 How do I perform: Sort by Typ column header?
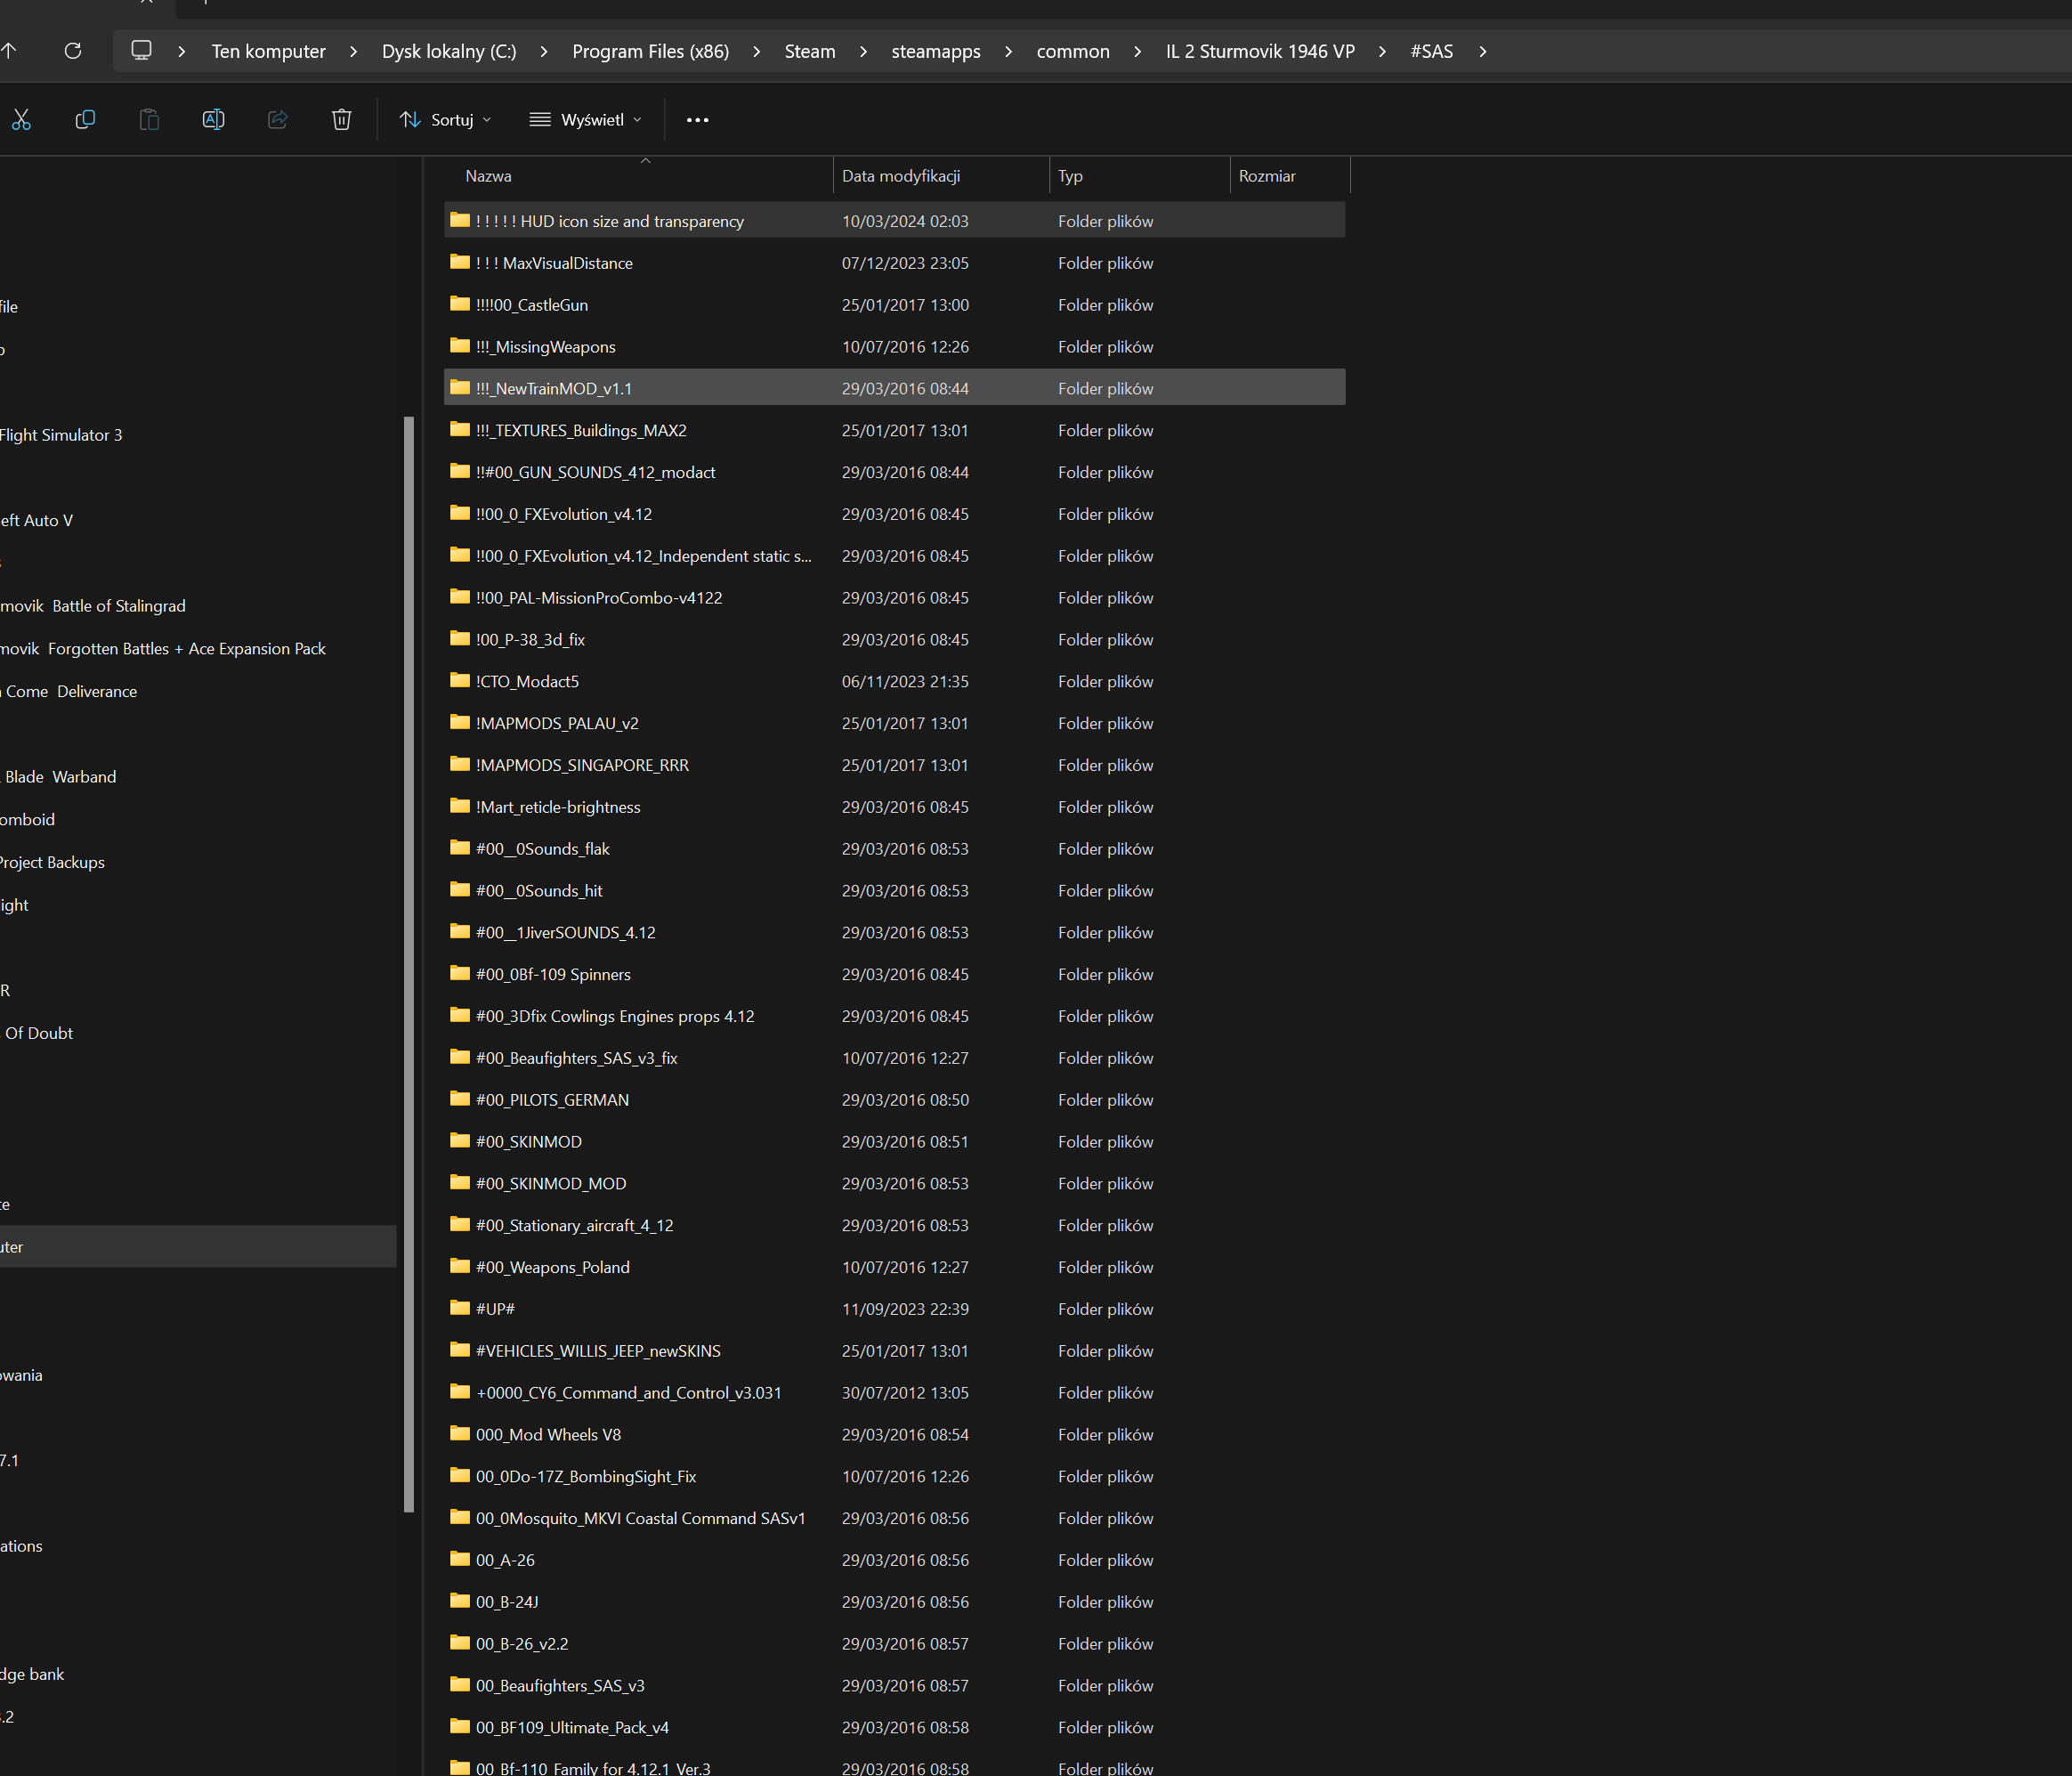tap(1139, 176)
